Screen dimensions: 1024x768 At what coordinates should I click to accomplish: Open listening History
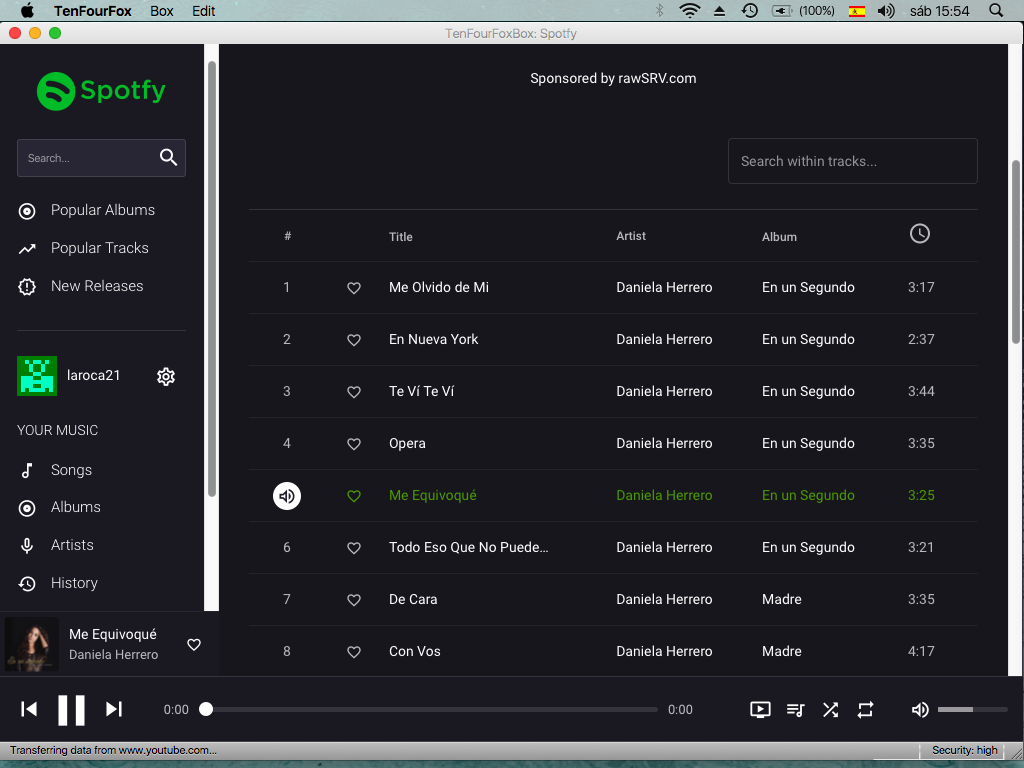(74, 583)
